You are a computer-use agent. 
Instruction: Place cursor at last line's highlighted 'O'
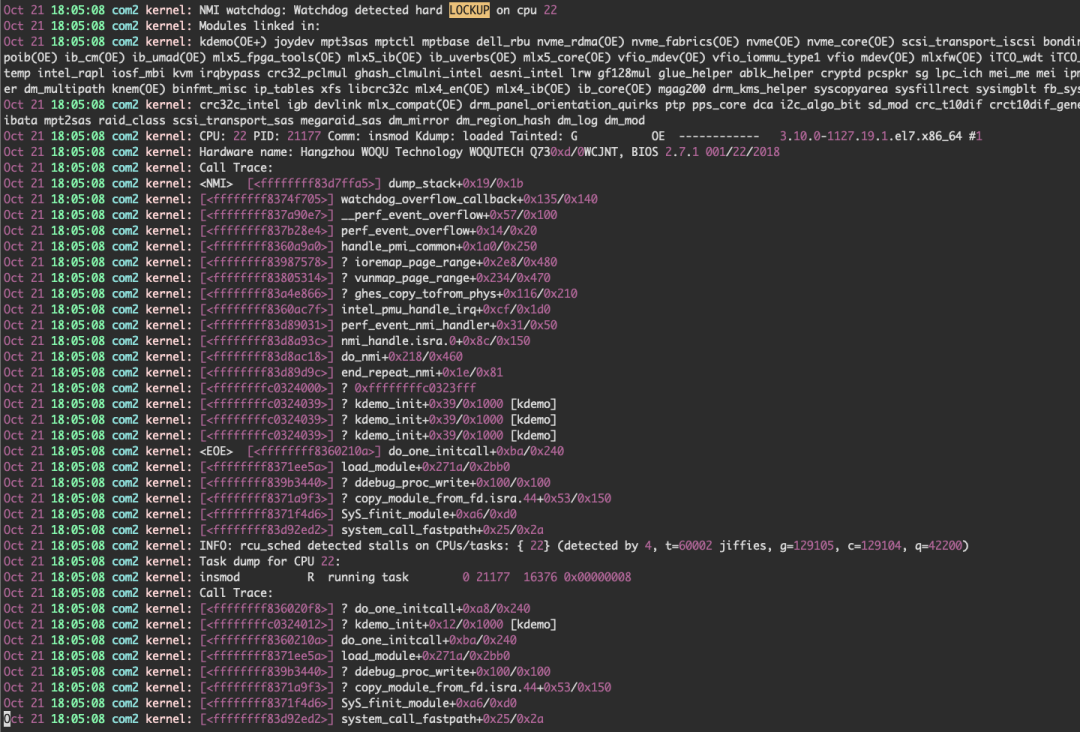(x=7, y=720)
